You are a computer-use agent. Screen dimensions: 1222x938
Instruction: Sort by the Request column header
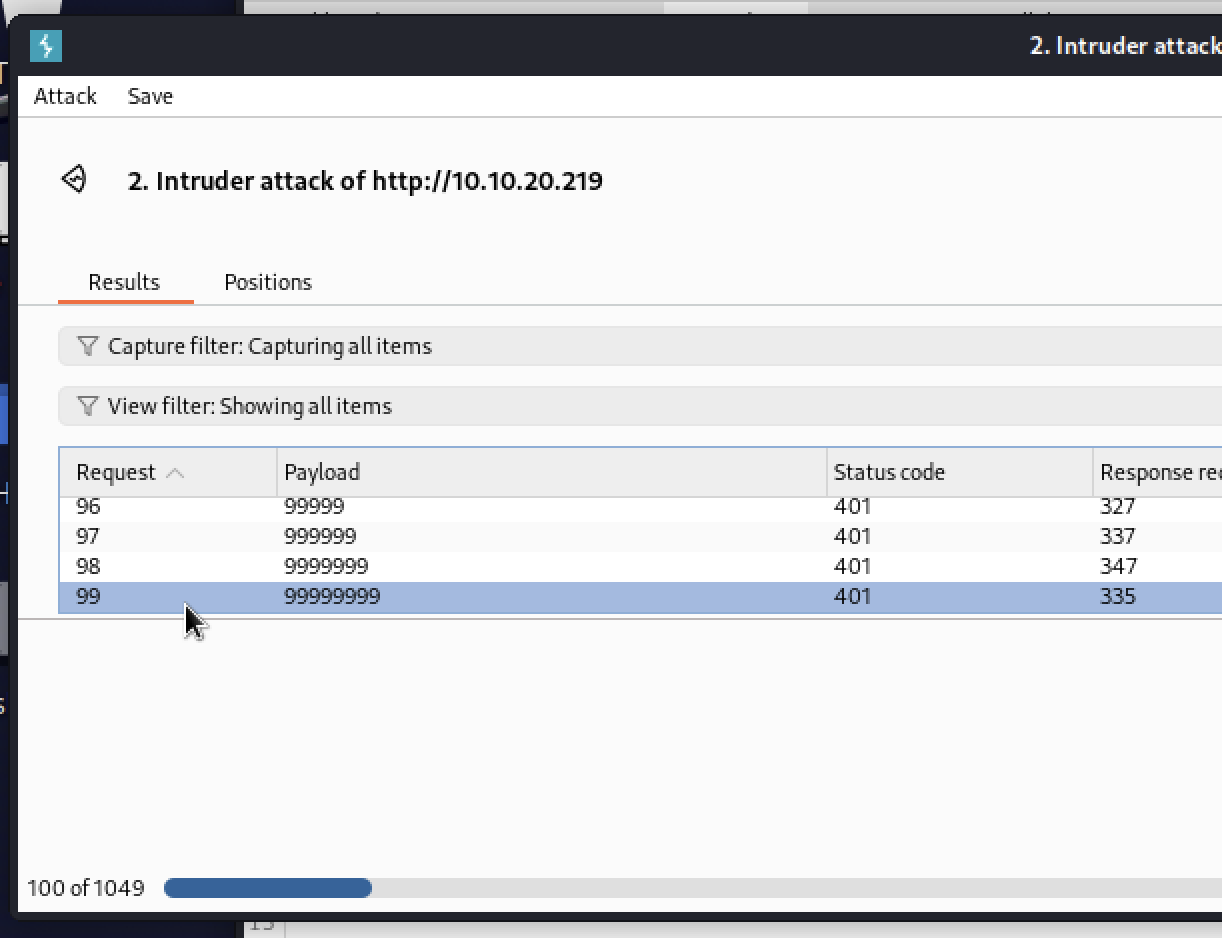[168, 472]
